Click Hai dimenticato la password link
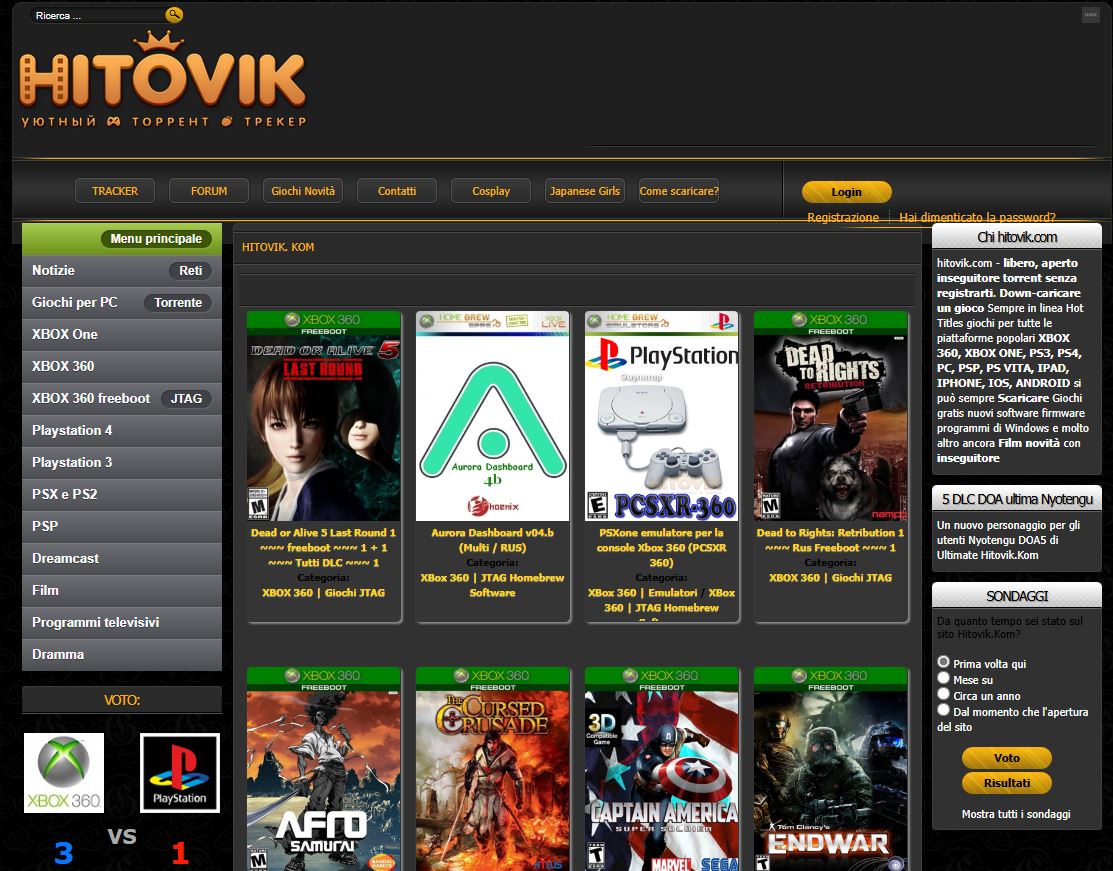The image size is (1113, 871). tap(977, 217)
